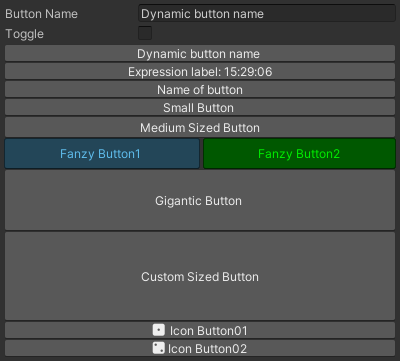The height and width of the screenshot is (361, 400).
Task: Enable the Toggle checkbox
Action: pyautogui.click(x=145, y=33)
